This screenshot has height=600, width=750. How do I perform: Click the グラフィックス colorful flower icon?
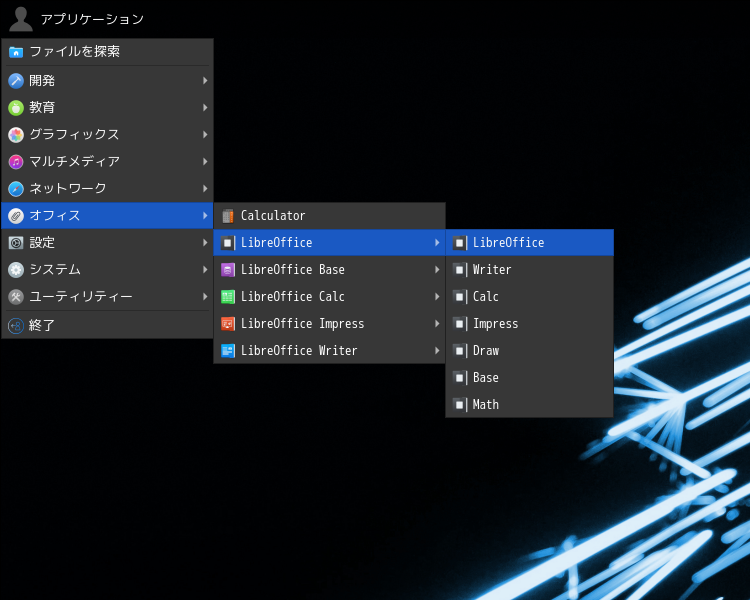16,135
